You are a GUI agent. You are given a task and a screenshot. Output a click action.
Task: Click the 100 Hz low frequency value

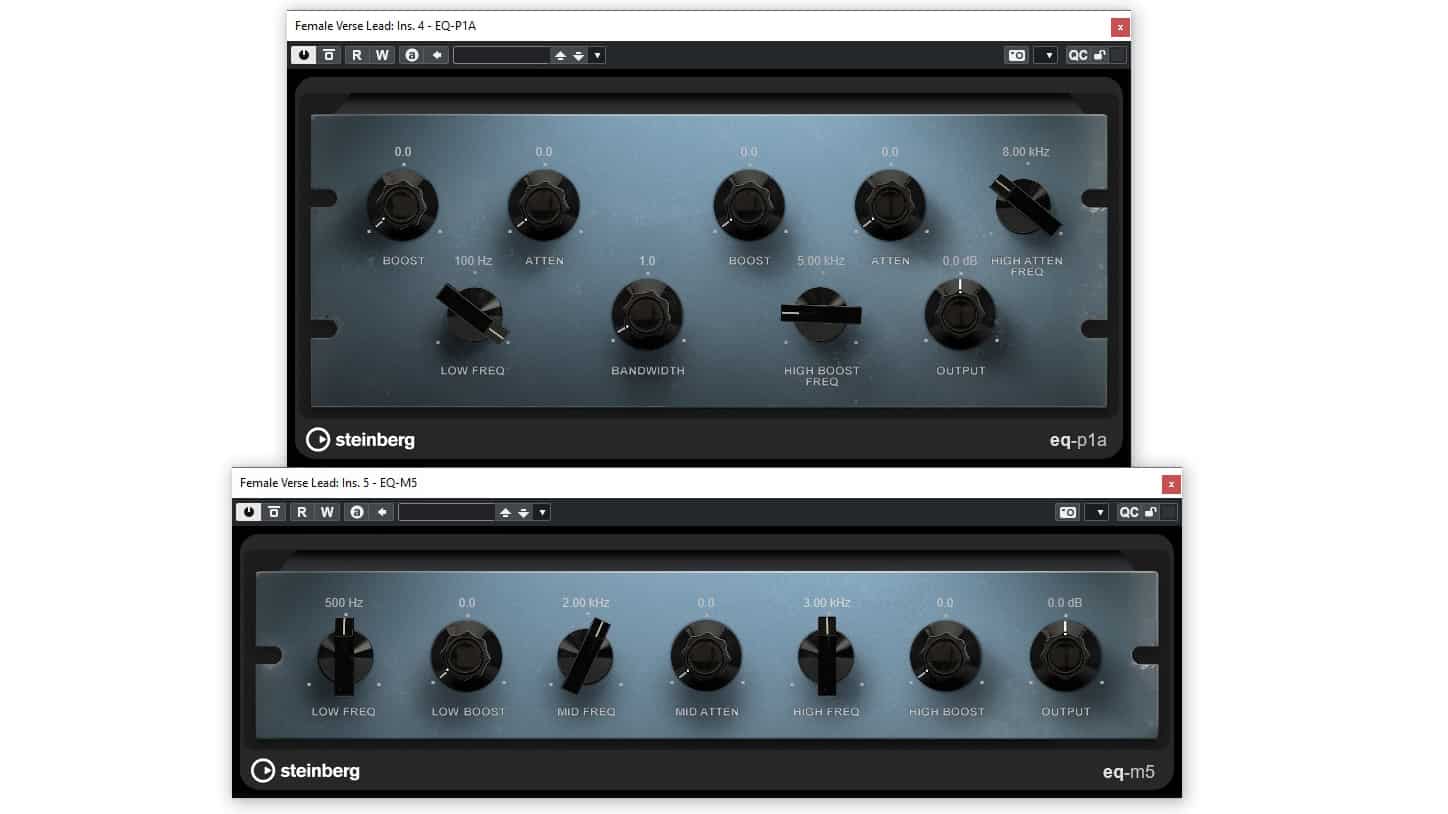click(x=474, y=261)
